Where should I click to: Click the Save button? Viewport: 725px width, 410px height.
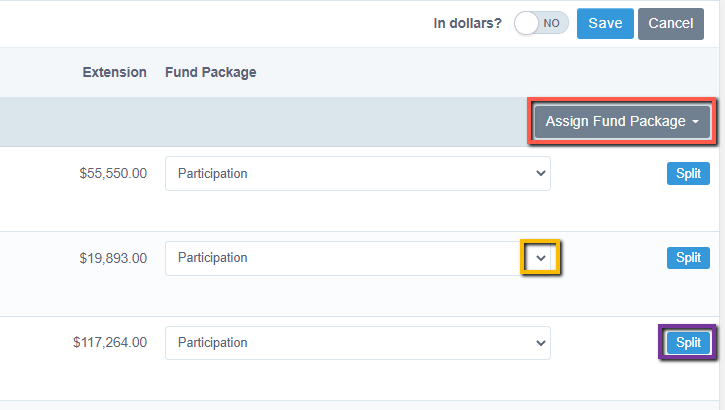click(605, 23)
